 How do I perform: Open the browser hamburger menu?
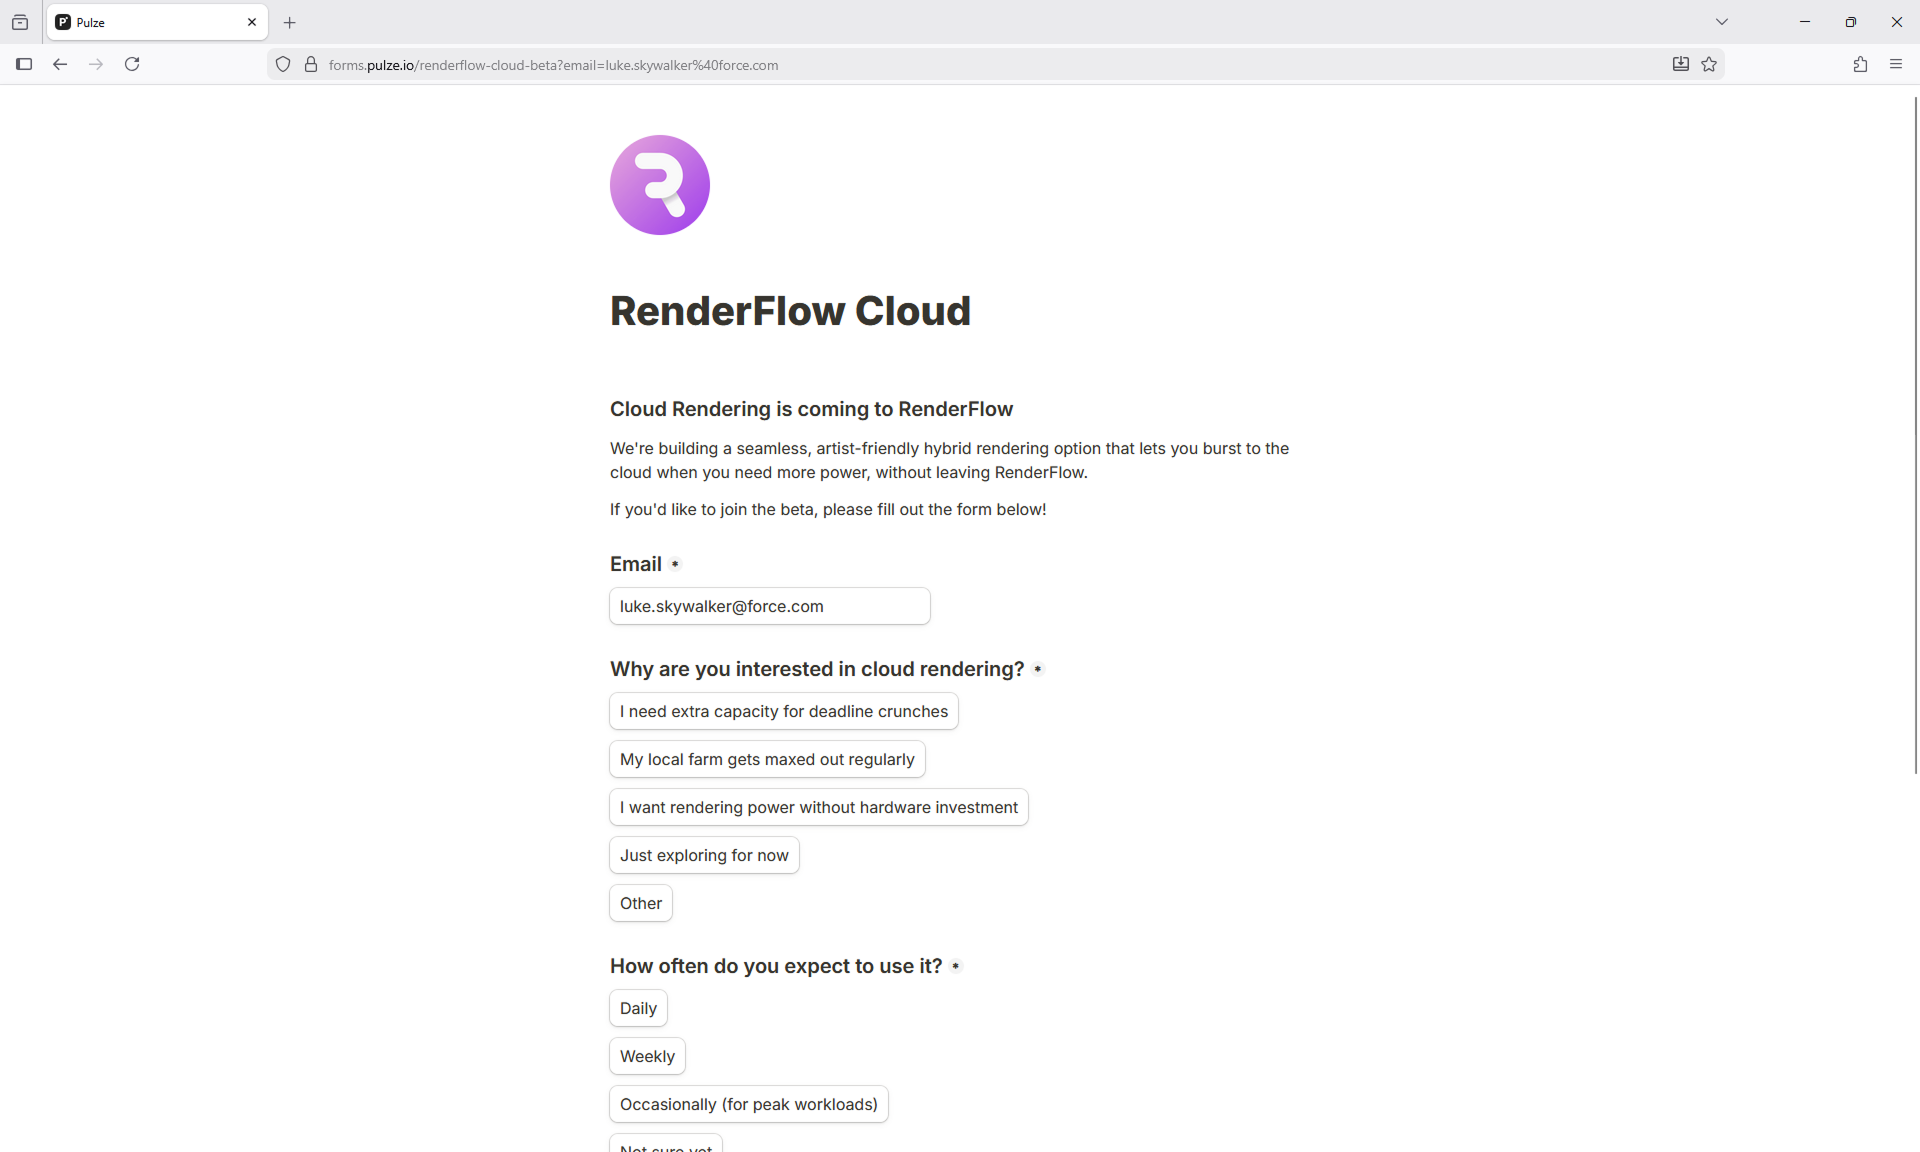(1896, 64)
